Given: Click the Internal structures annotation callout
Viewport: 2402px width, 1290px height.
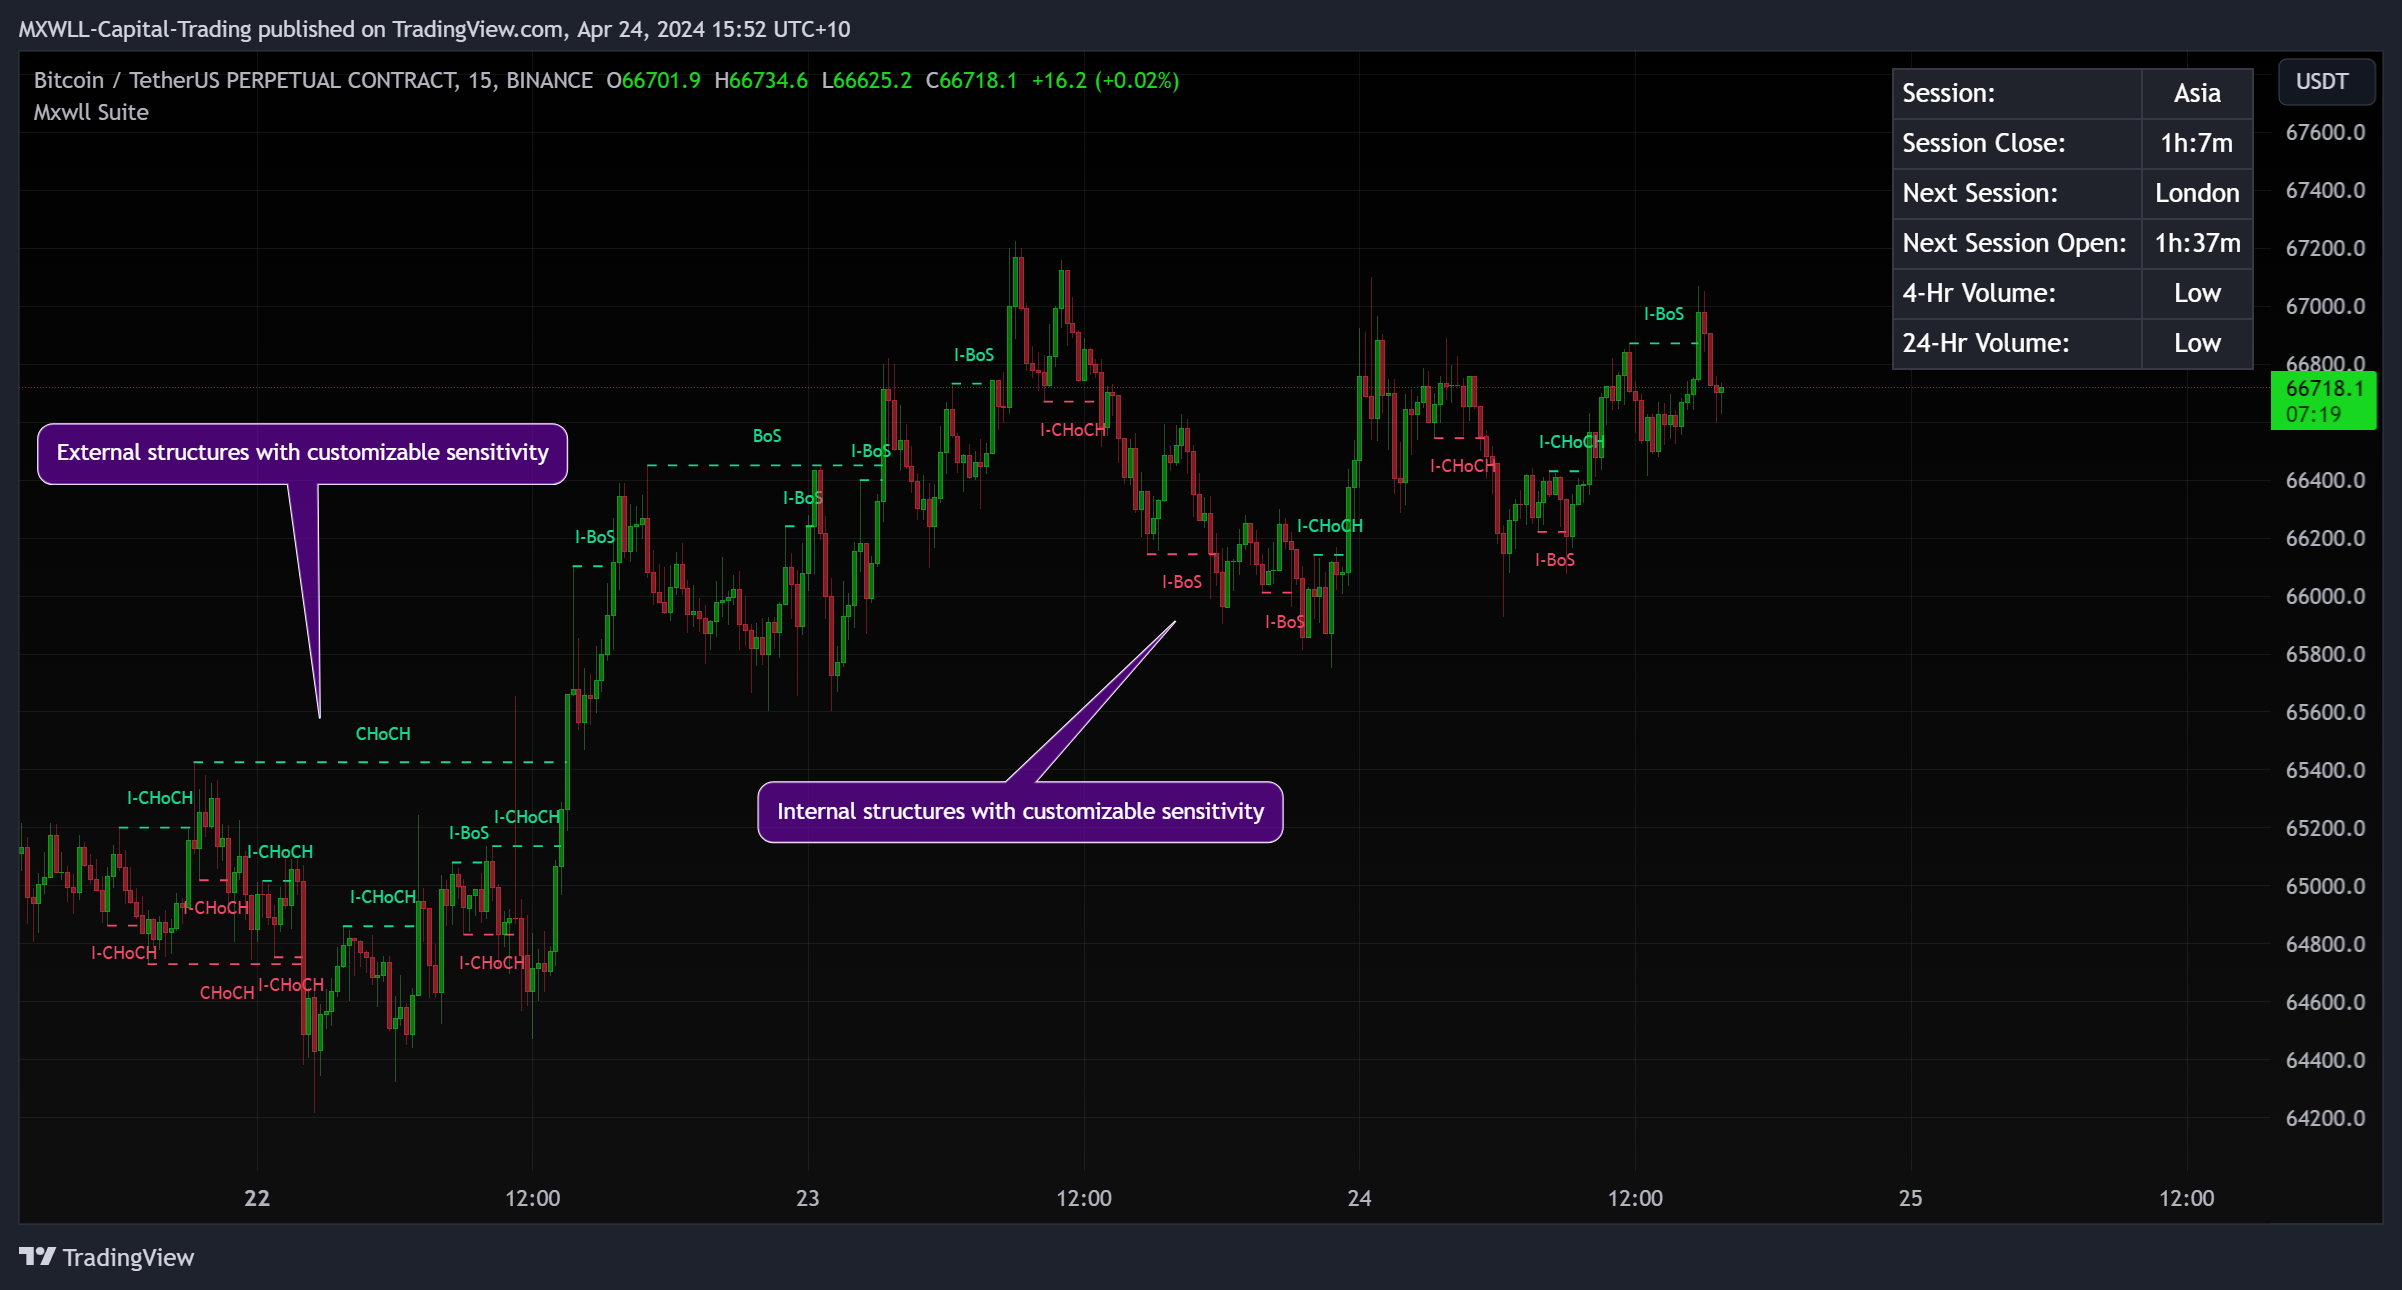Looking at the screenshot, I should pyautogui.click(x=1020, y=811).
